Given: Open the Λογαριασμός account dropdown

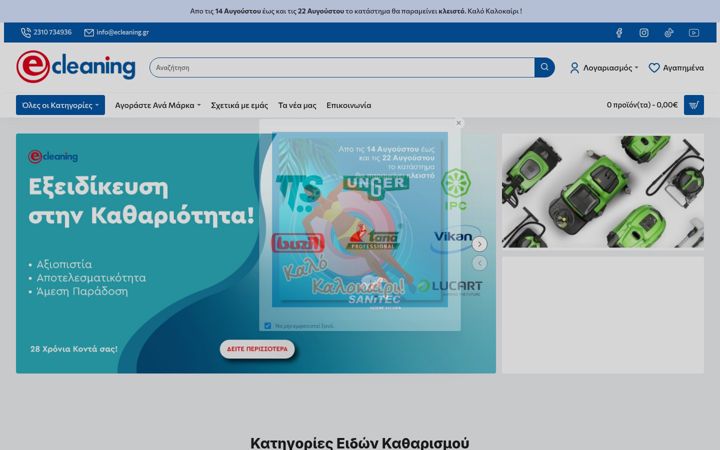Looking at the screenshot, I should pyautogui.click(x=604, y=68).
